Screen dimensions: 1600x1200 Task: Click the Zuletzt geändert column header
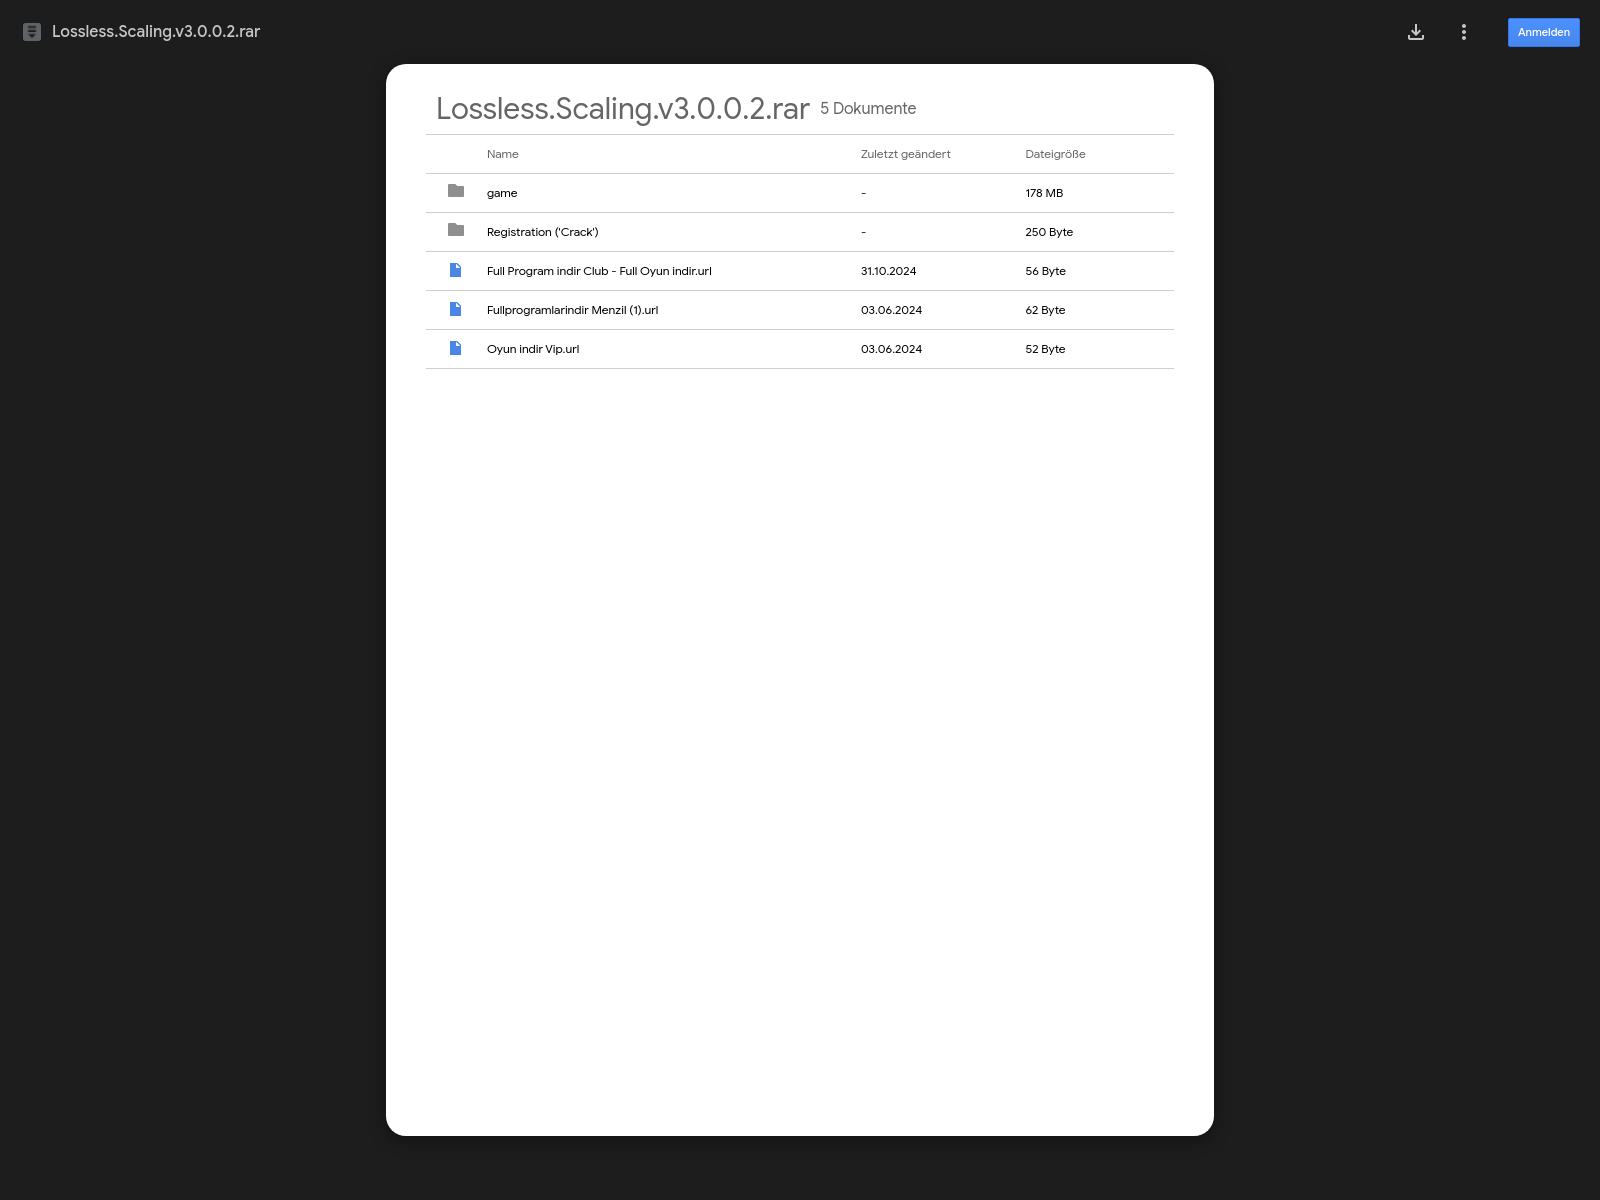point(906,154)
